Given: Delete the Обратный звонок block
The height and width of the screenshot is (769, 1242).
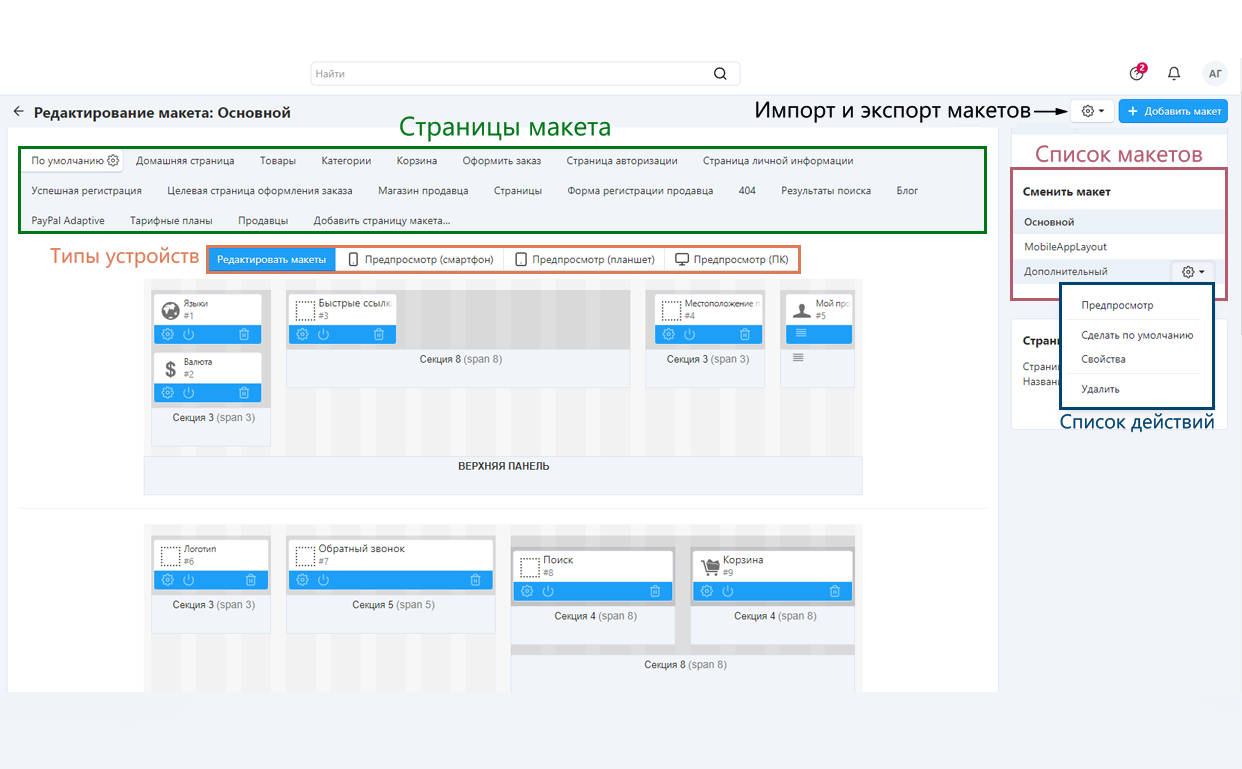Looking at the screenshot, I should 476,580.
